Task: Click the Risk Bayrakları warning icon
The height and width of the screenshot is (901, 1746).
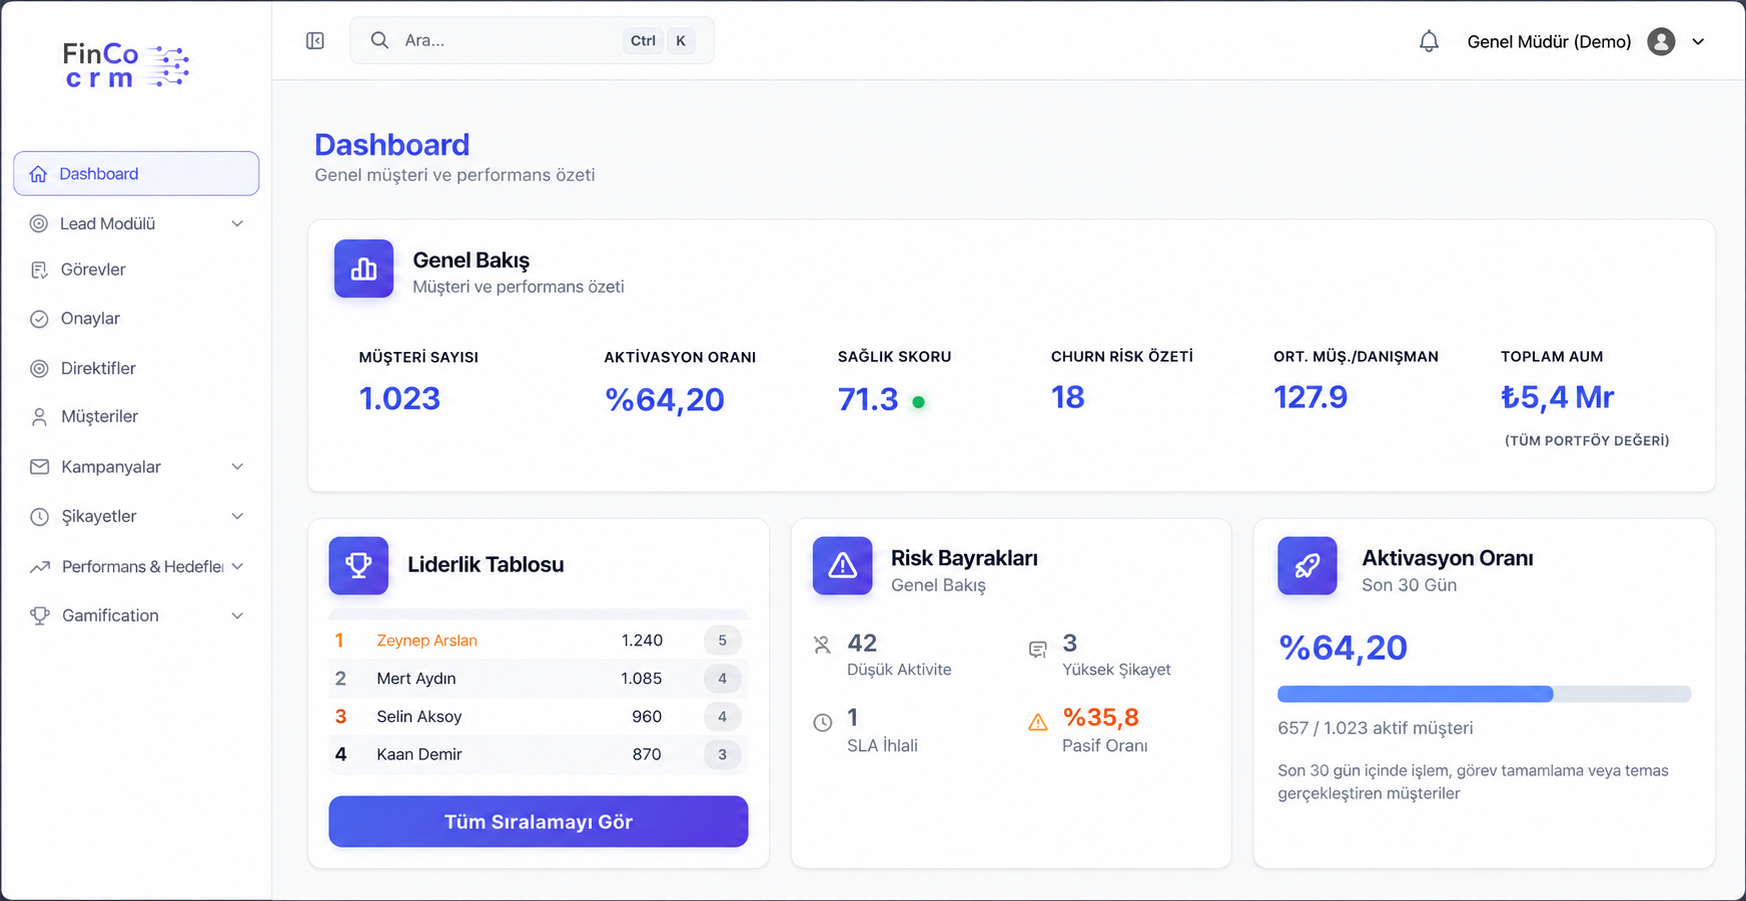Action: coord(842,565)
